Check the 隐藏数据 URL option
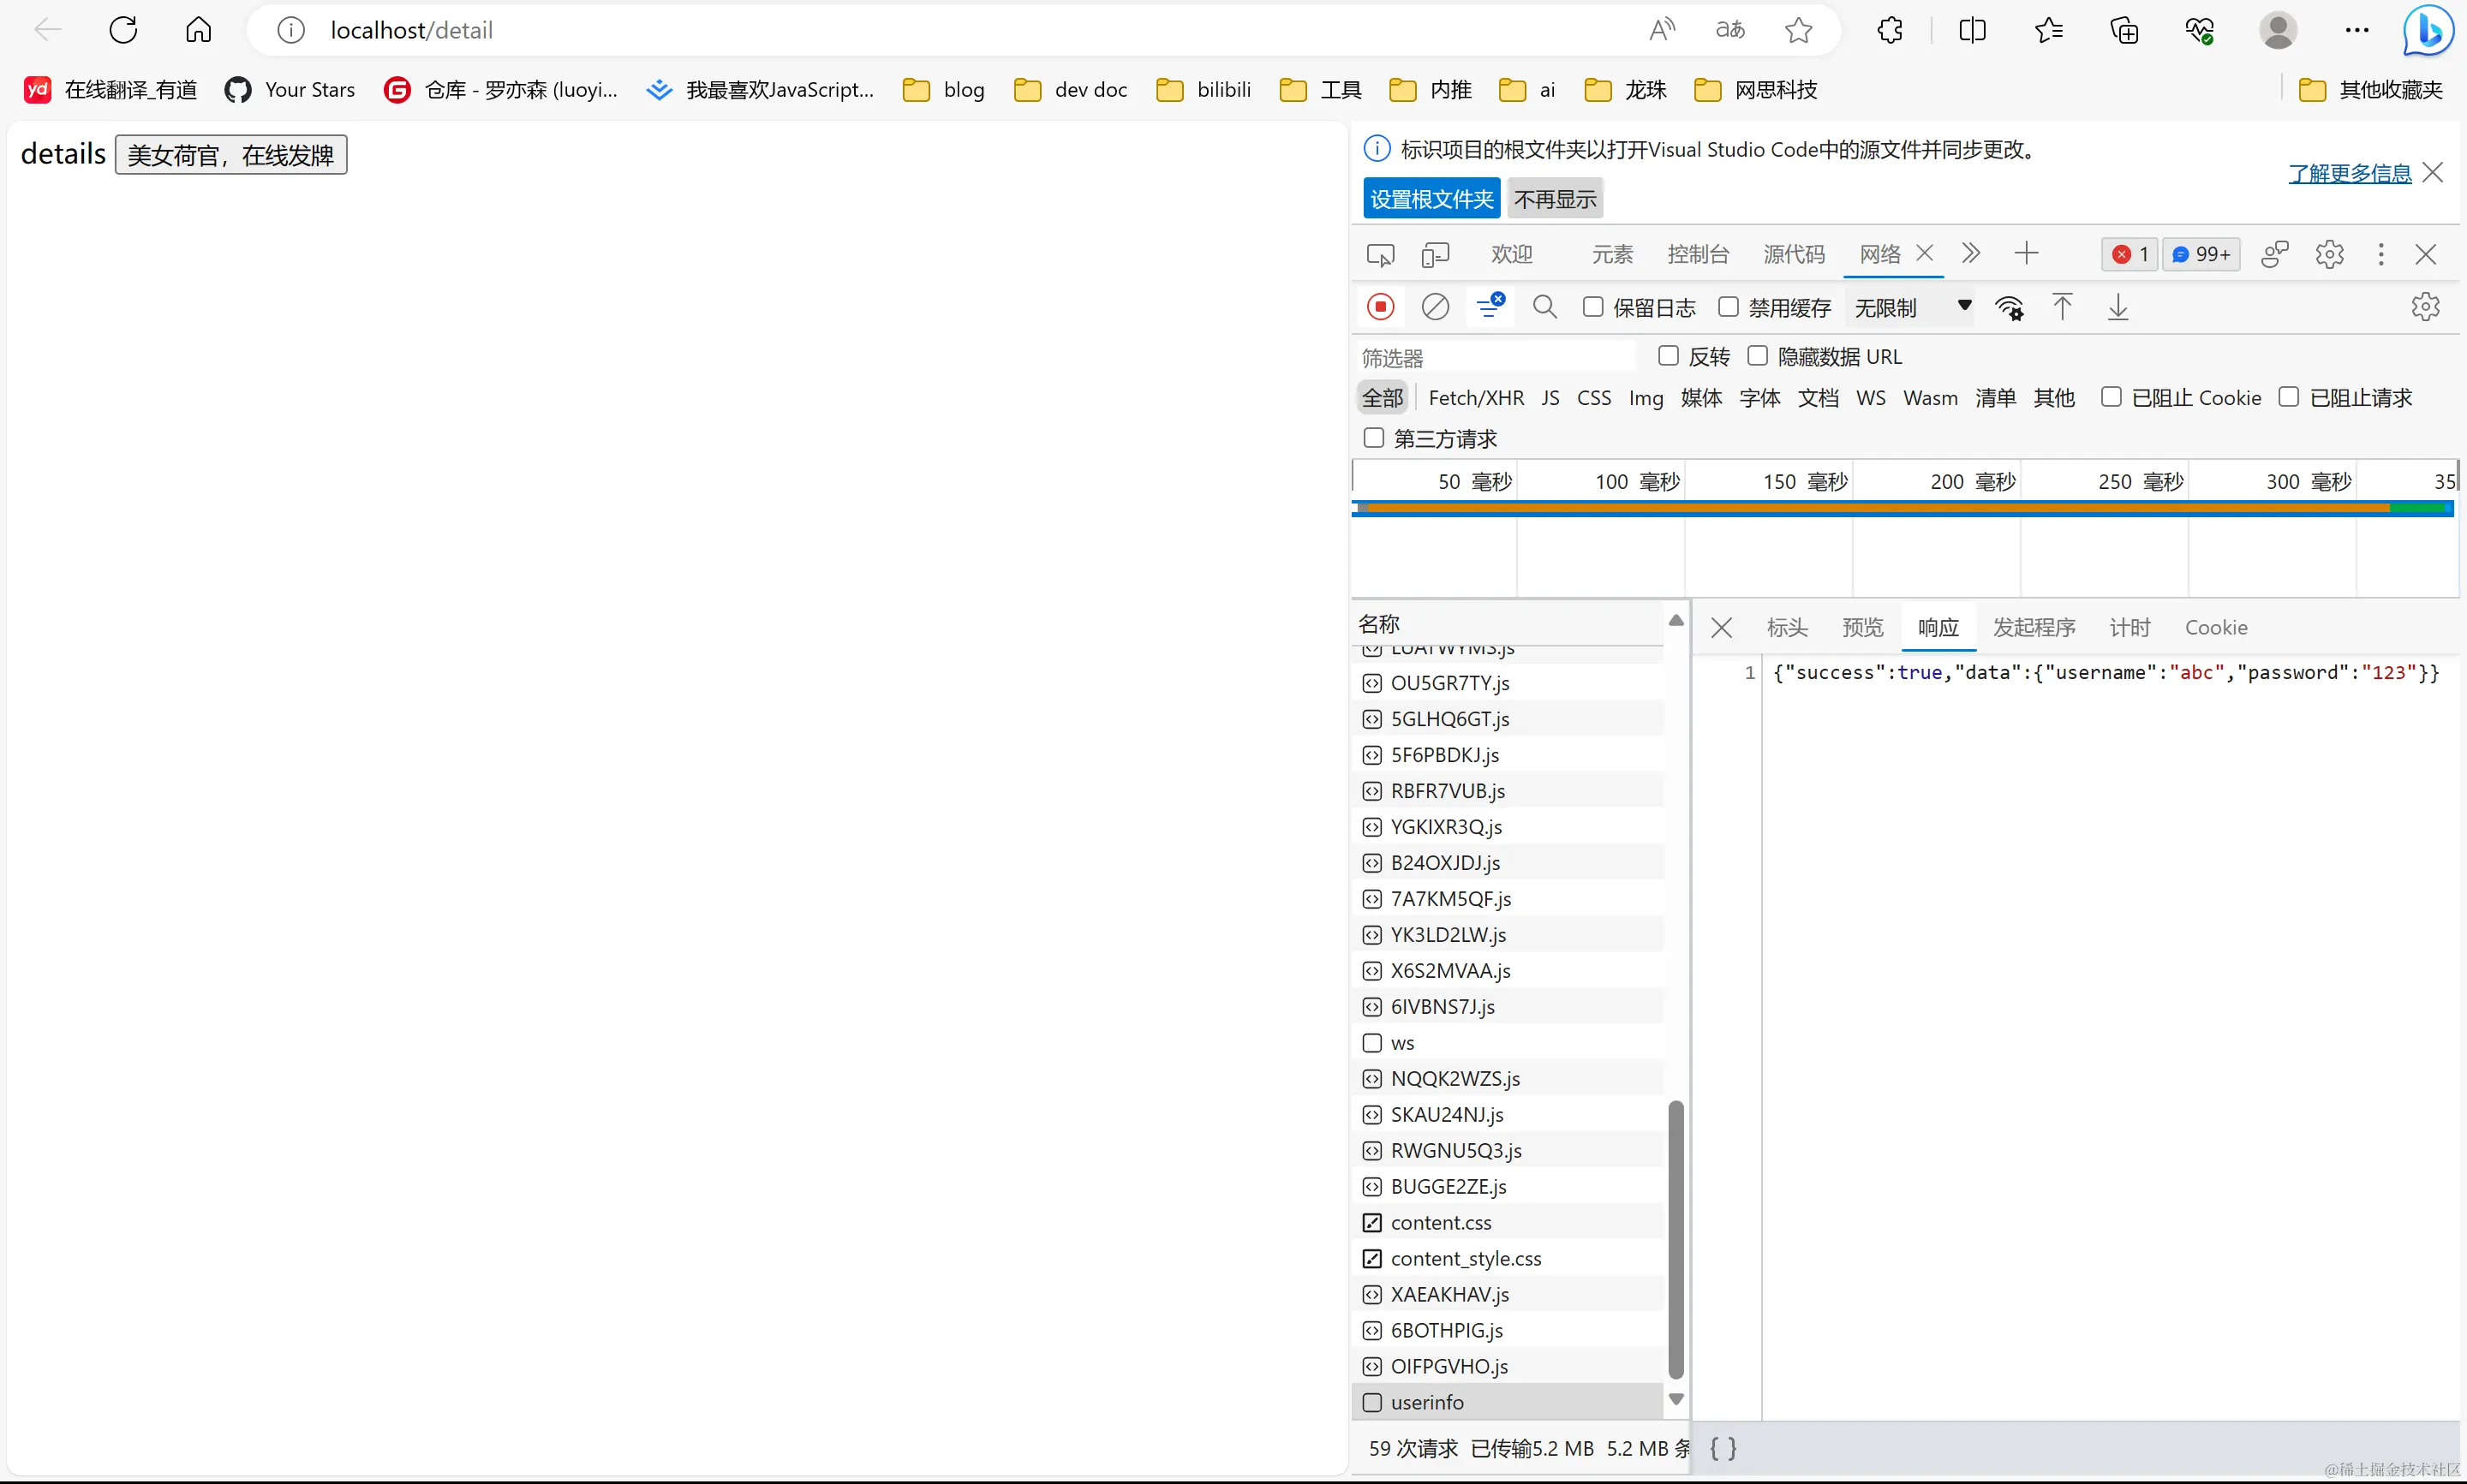 pos(1757,356)
